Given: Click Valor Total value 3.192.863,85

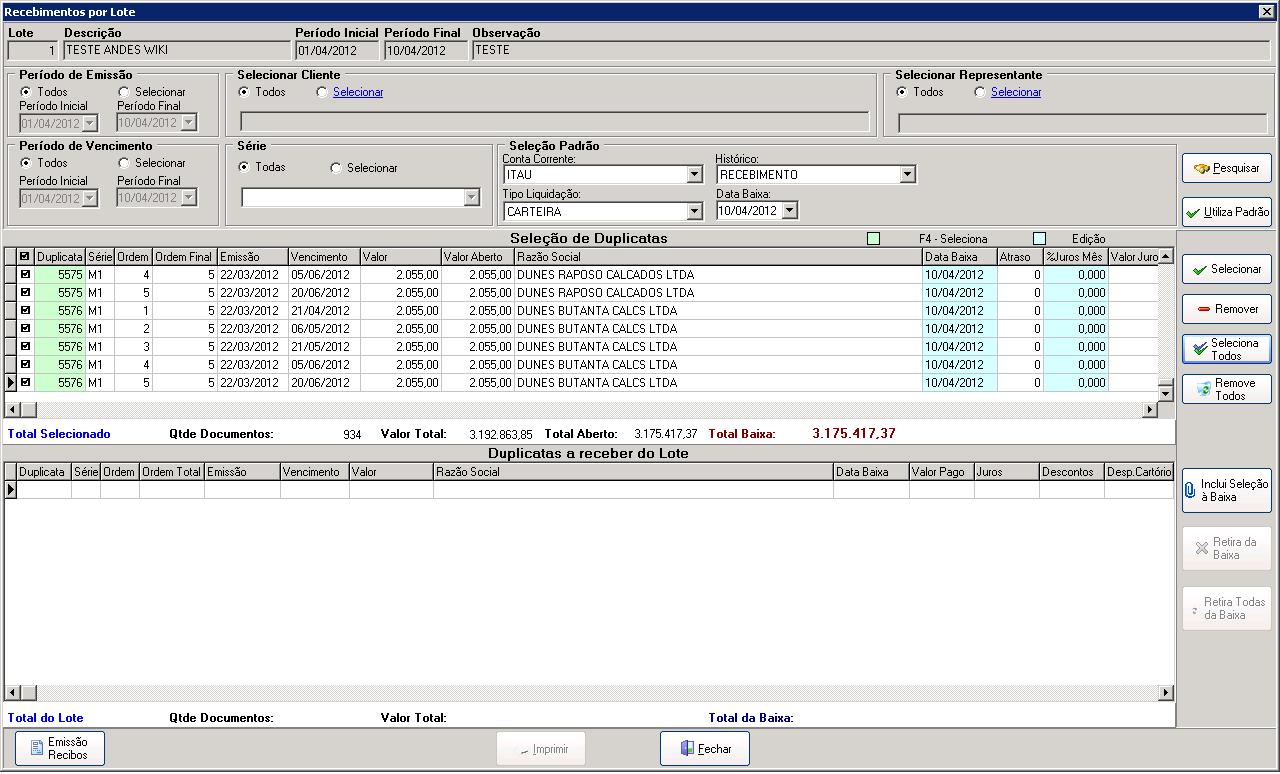Looking at the screenshot, I should coord(501,435).
